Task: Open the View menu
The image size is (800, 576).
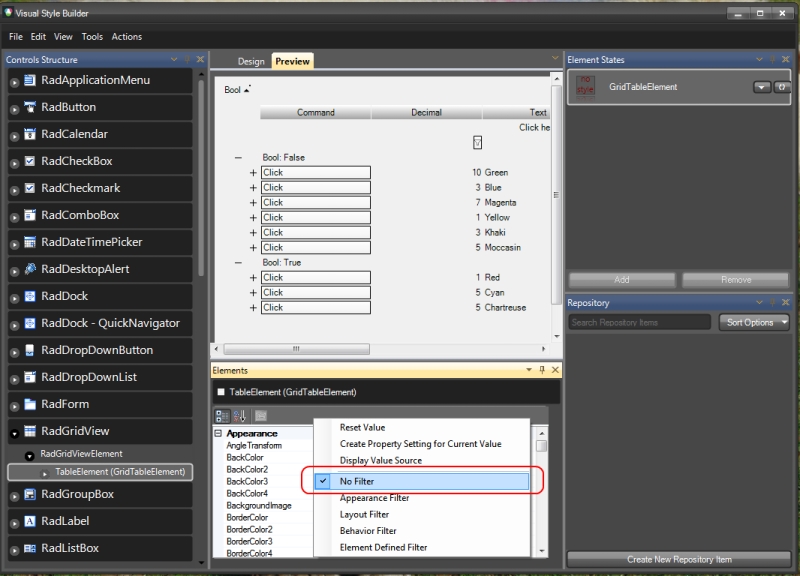Action: pos(63,37)
